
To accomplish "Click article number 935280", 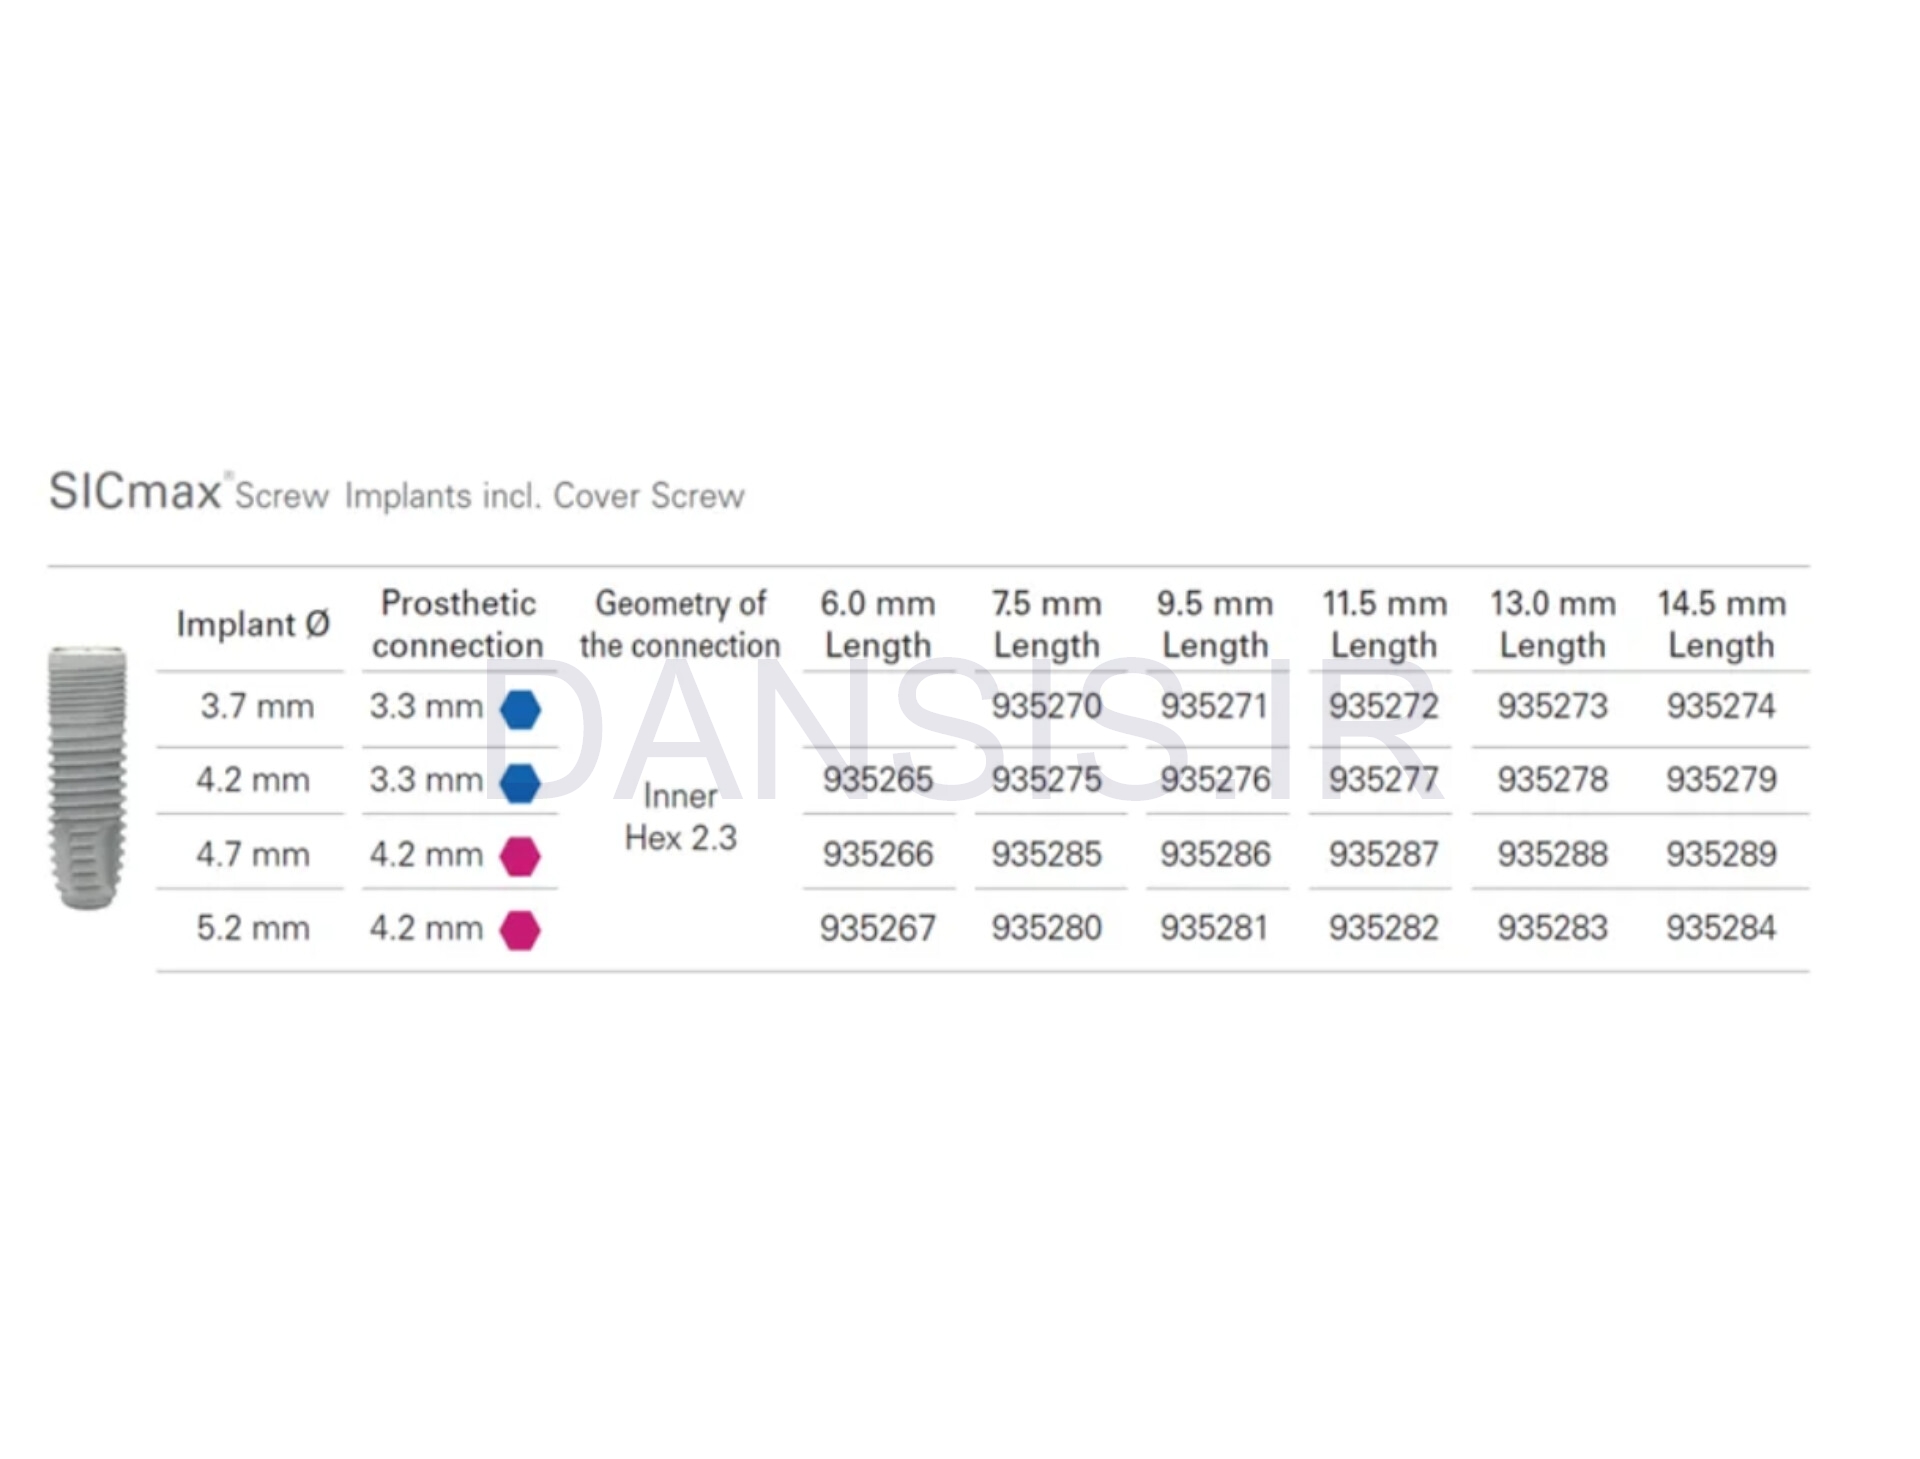I will pos(1046,928).
